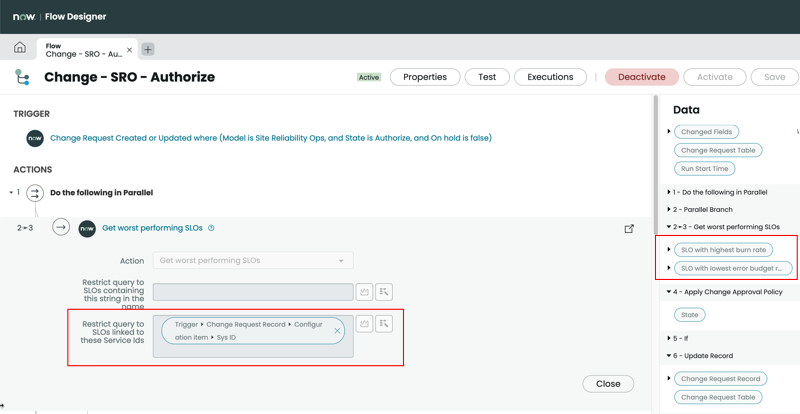Collapse 6 - Update Record data section
800x414 pixels.
[x=669, y=355]
